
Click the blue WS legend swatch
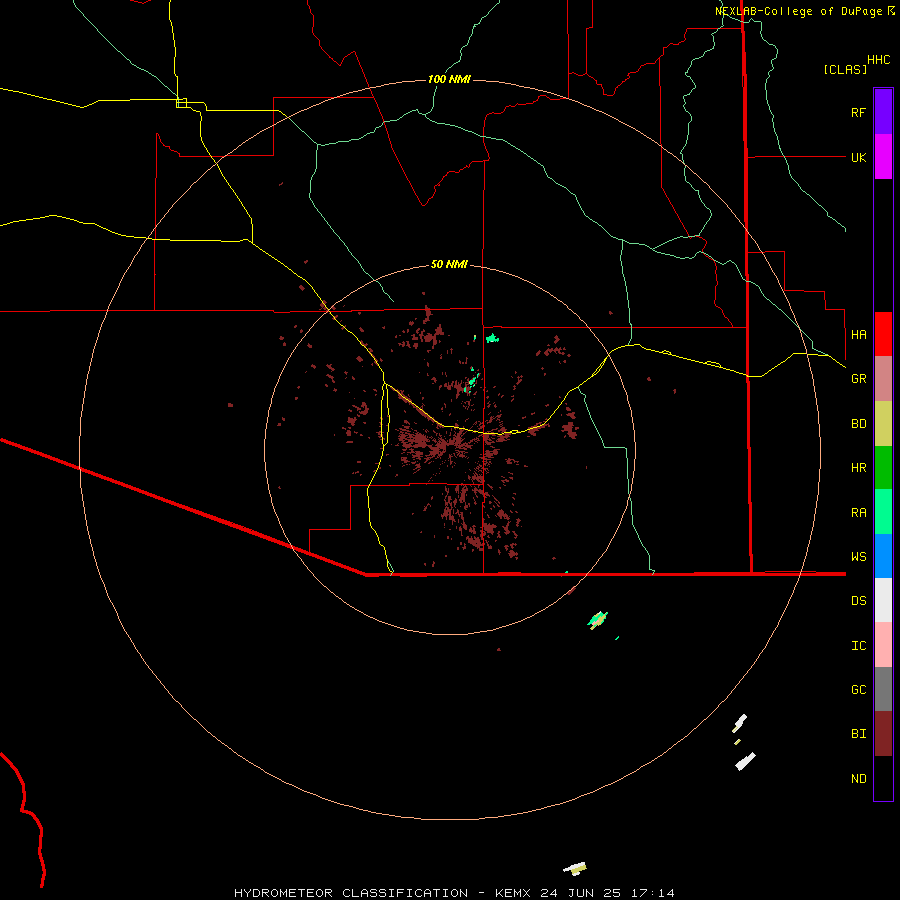[883, 556]
